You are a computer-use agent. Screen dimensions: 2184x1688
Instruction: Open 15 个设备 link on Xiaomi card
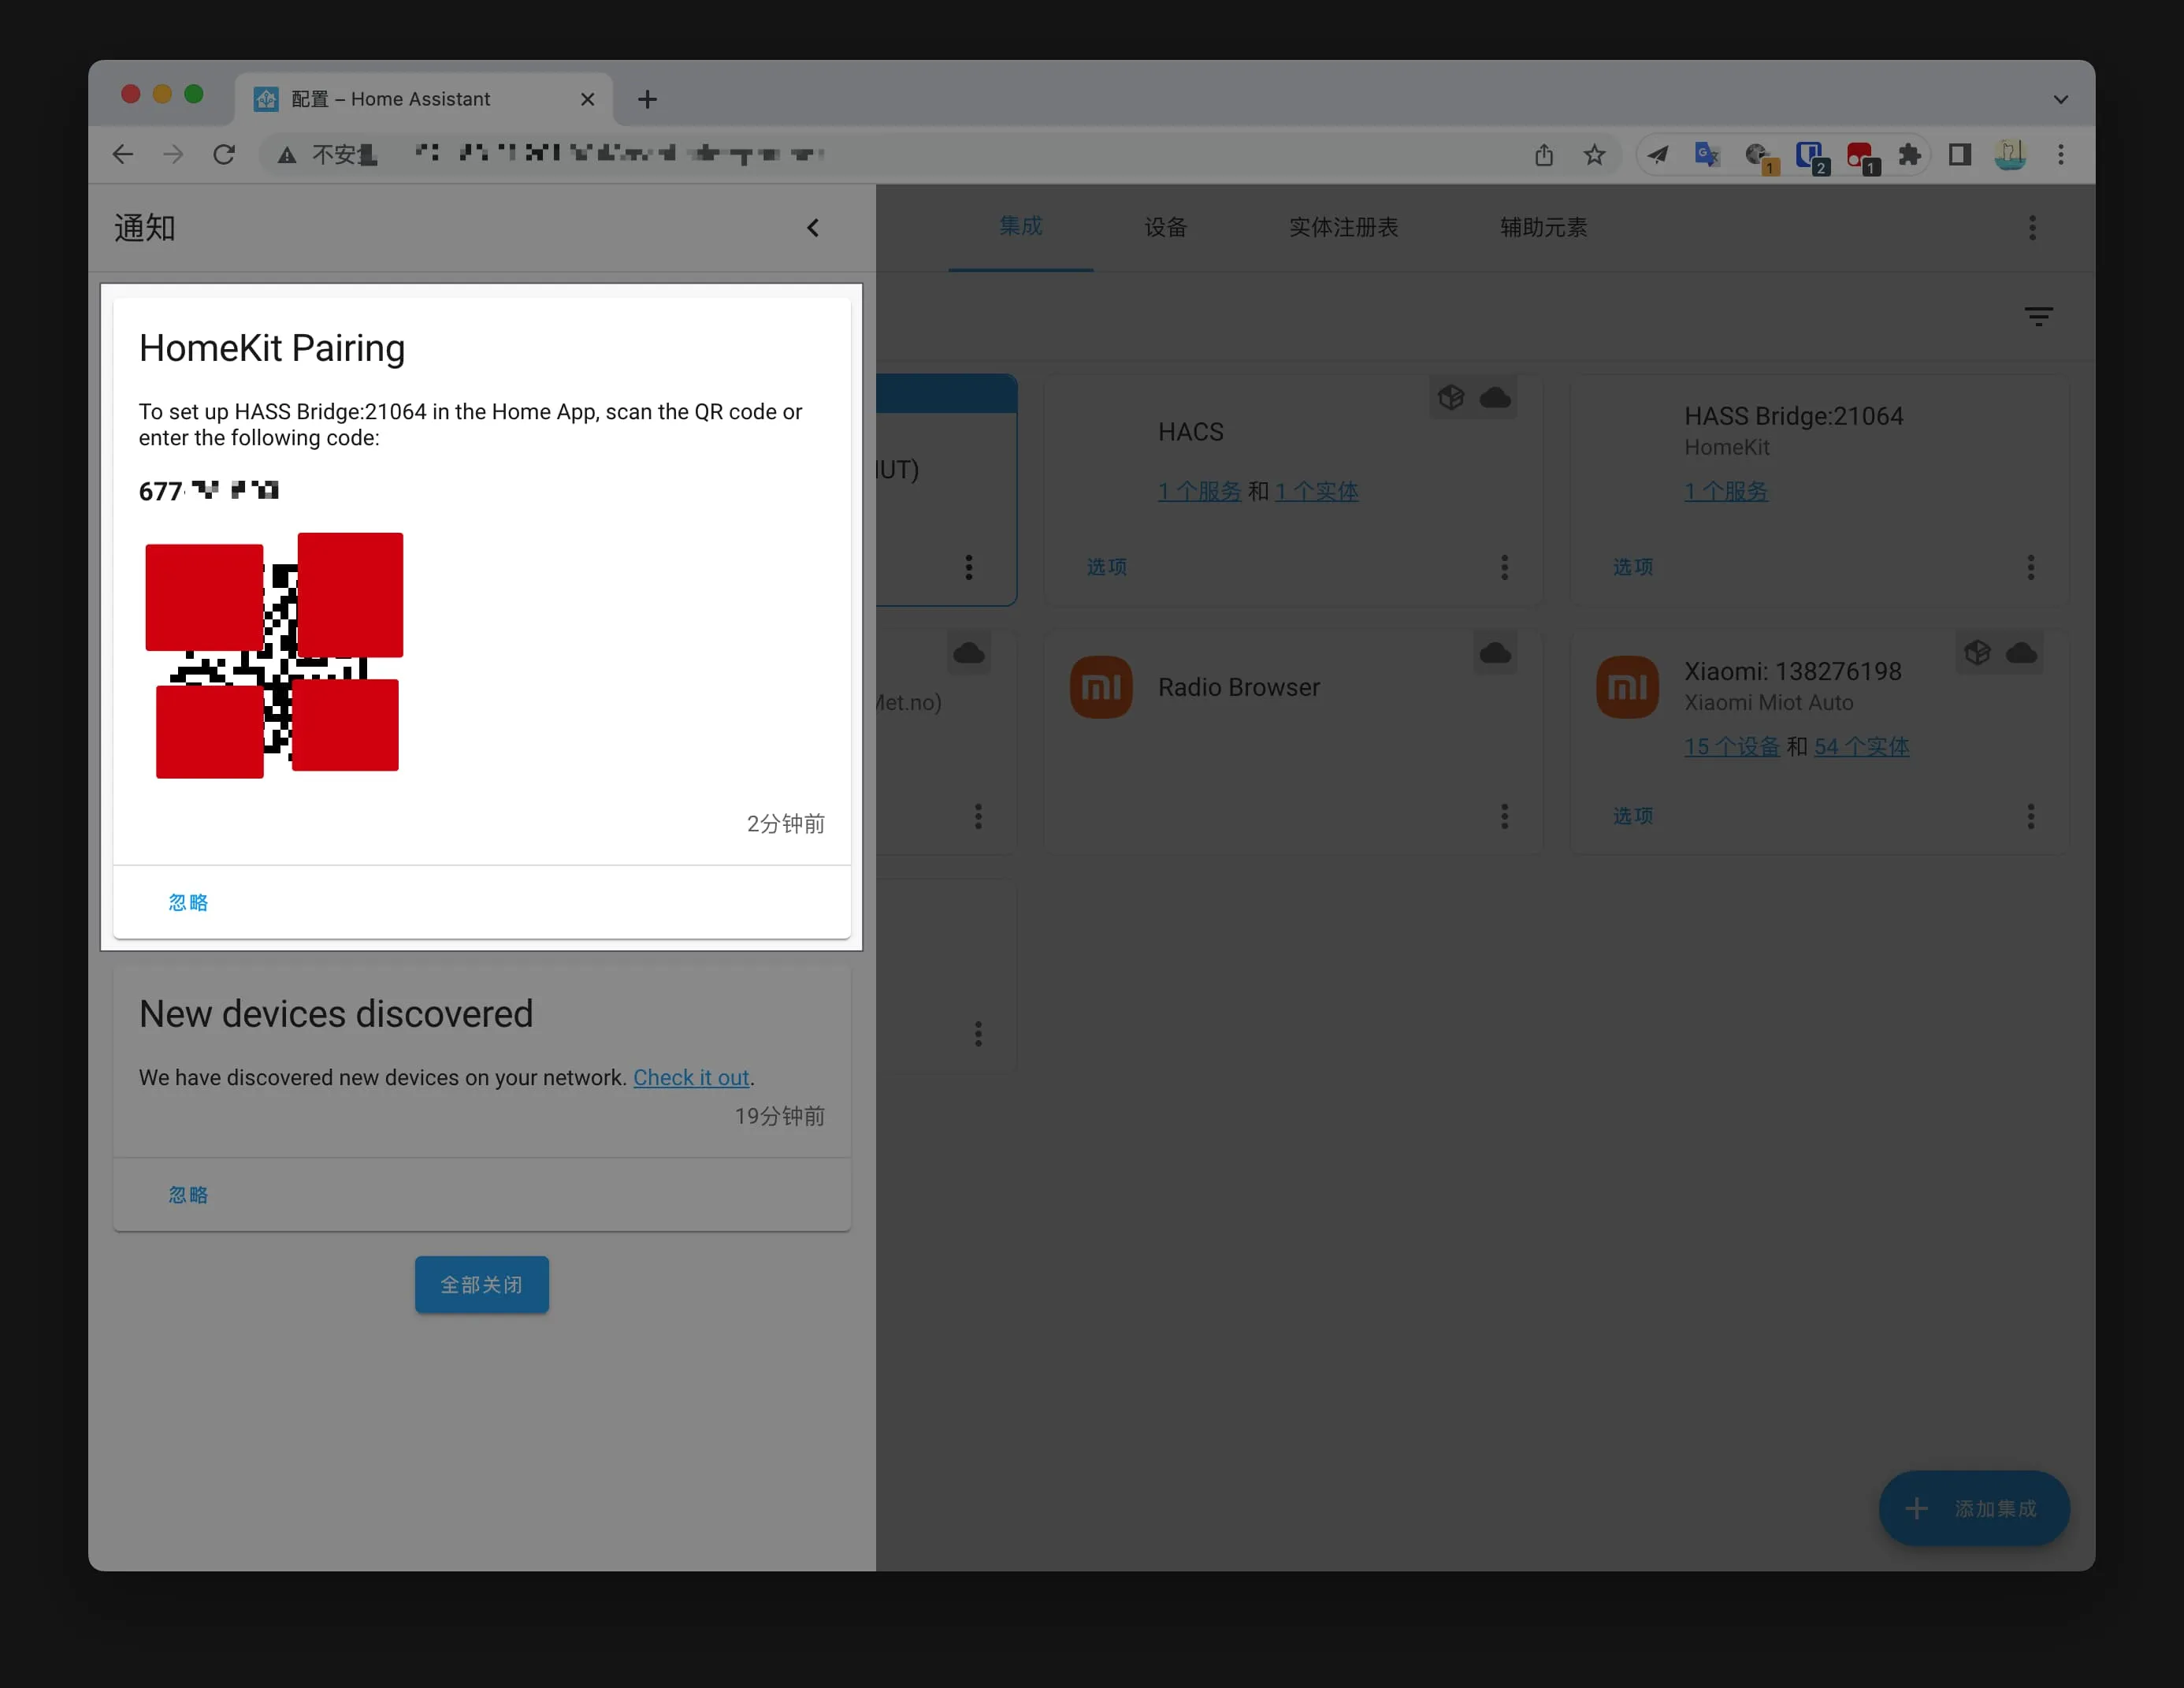[1731, 746]
